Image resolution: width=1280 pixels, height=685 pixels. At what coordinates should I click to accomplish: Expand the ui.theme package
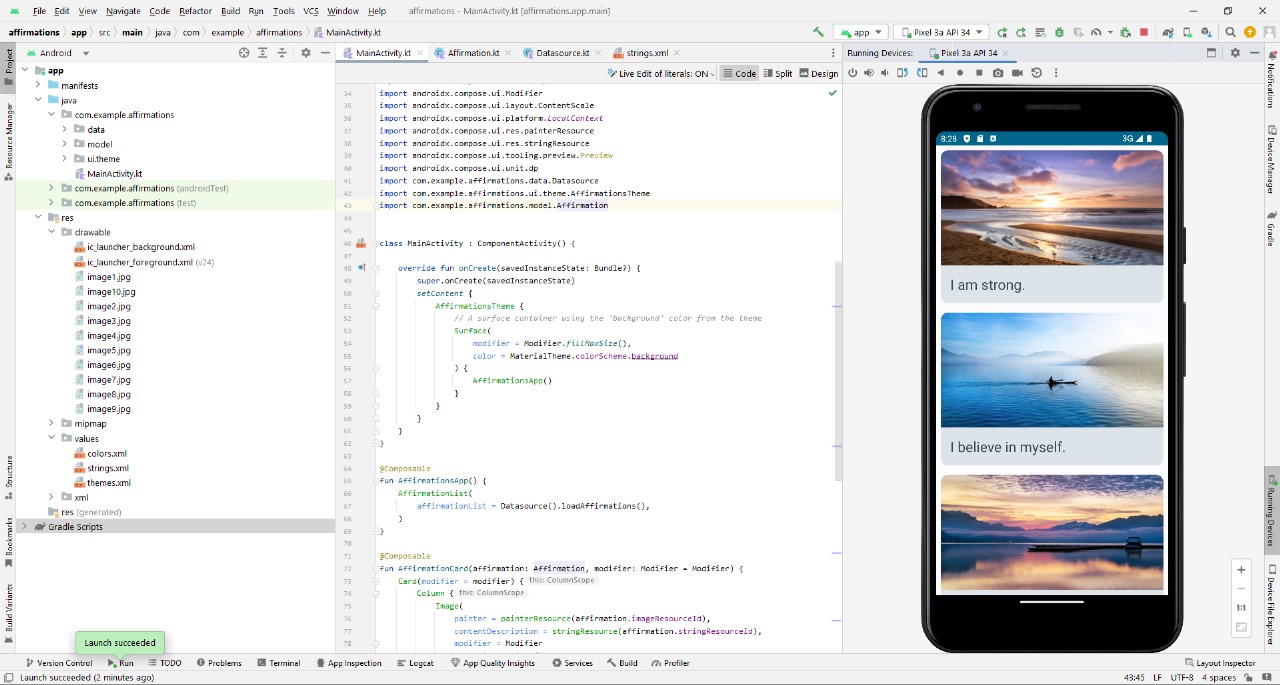click(65, 159)
